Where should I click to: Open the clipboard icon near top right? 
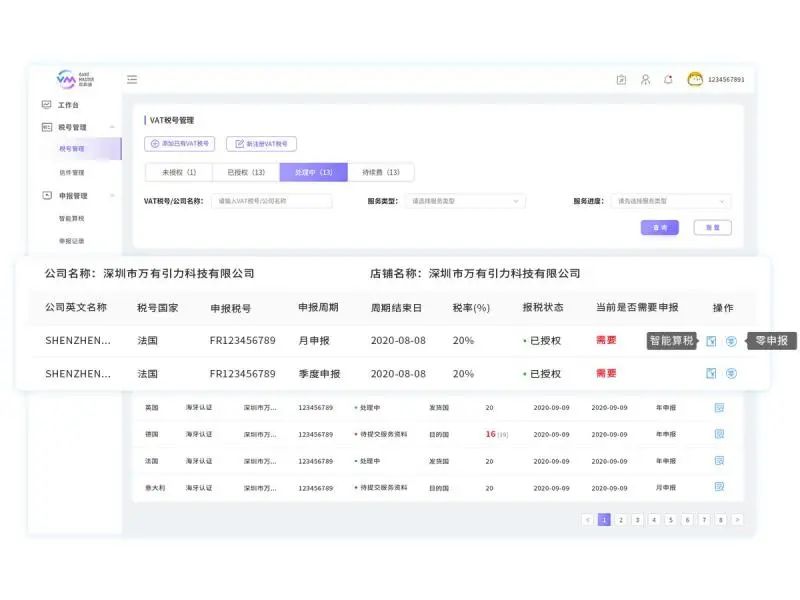(622, 78)
